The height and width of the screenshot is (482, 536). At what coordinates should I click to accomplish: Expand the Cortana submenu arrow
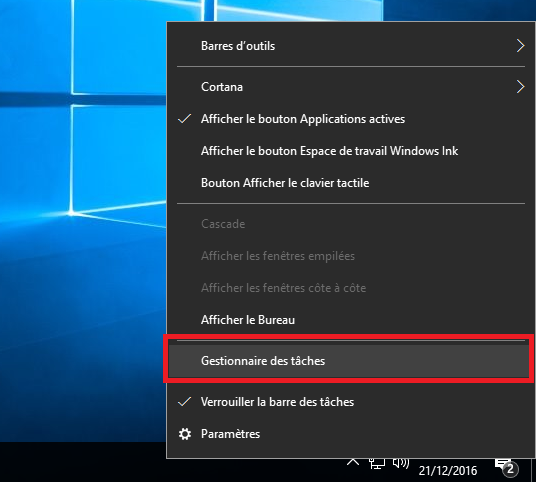(520, 87)
